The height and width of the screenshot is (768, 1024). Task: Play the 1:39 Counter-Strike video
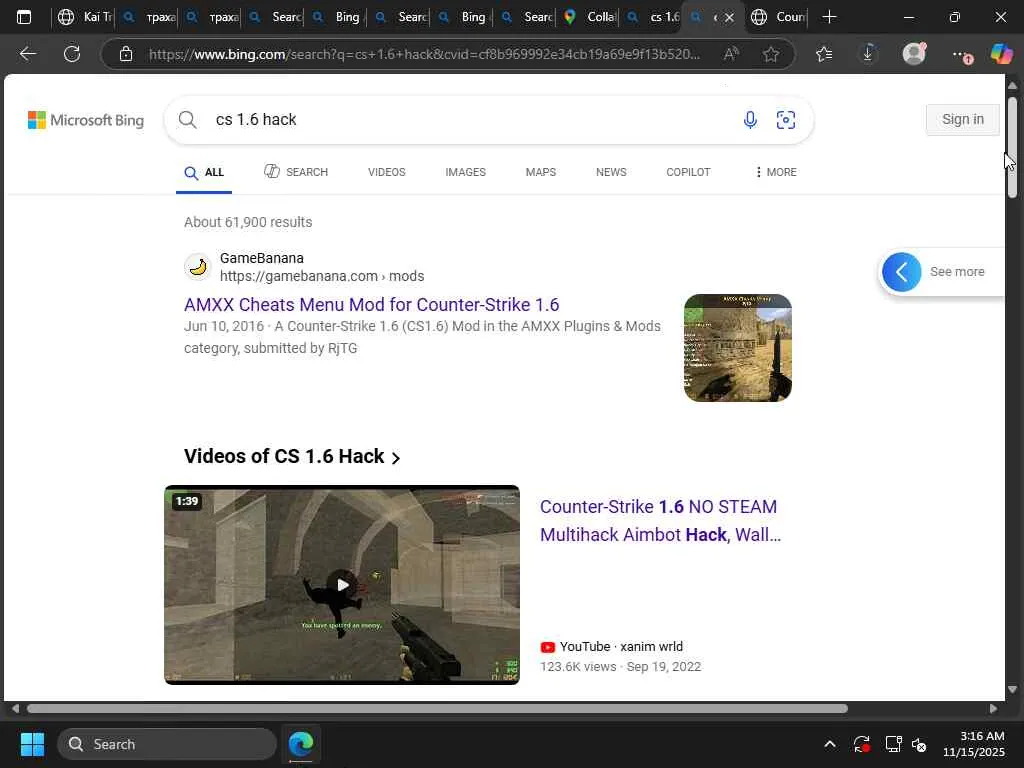coord(342,584)
